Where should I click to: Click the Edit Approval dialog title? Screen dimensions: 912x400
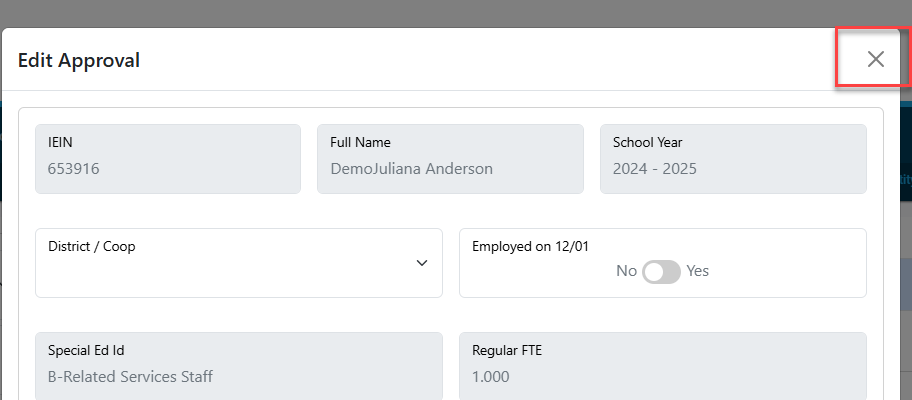(x=79, y=60)
